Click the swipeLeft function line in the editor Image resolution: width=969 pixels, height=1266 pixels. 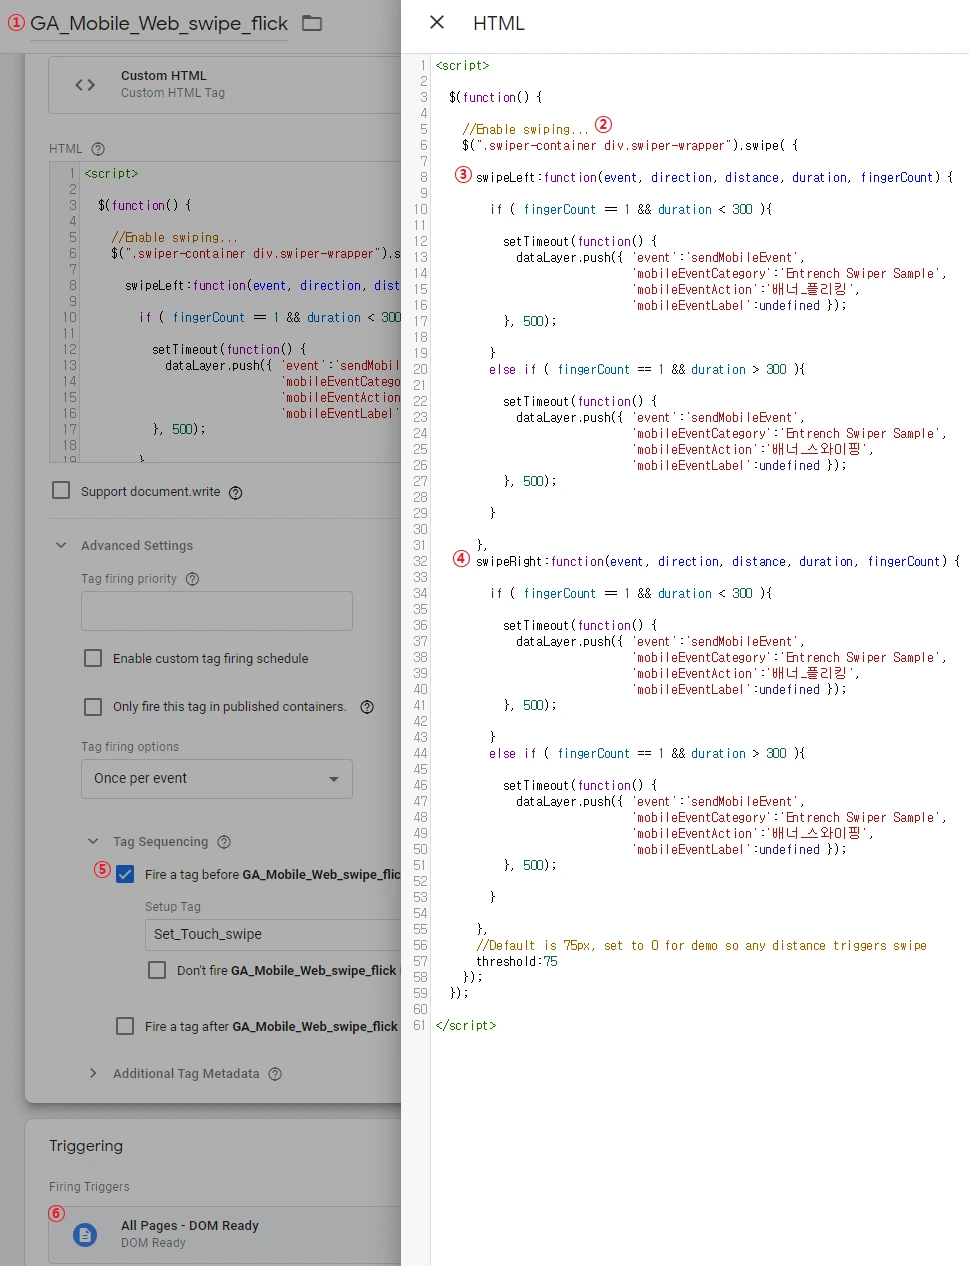point(714,177)
